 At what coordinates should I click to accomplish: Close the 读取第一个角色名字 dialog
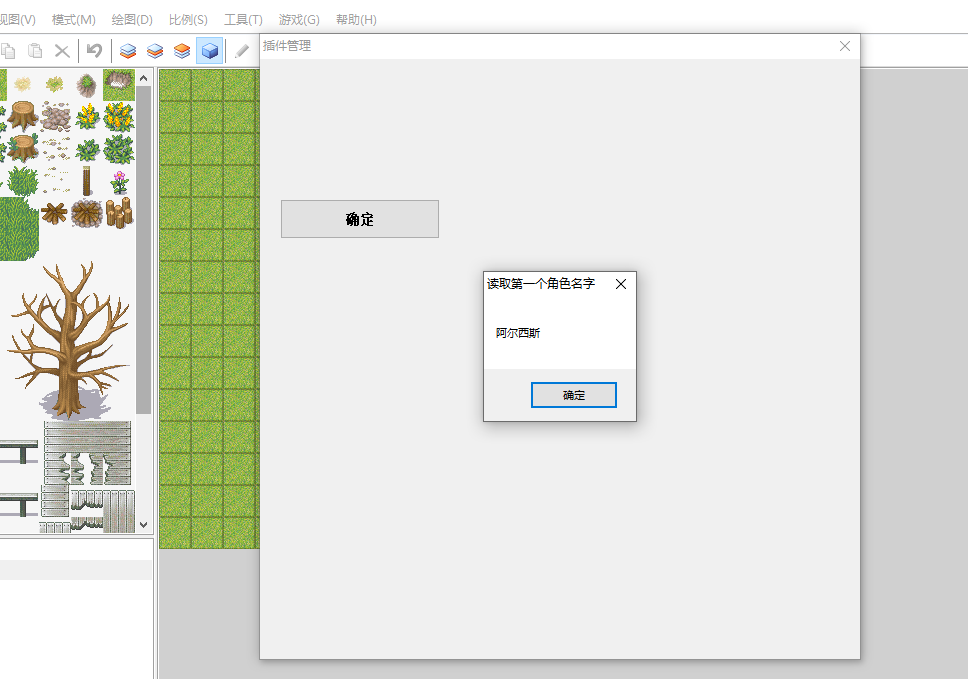tap(621, 284)
